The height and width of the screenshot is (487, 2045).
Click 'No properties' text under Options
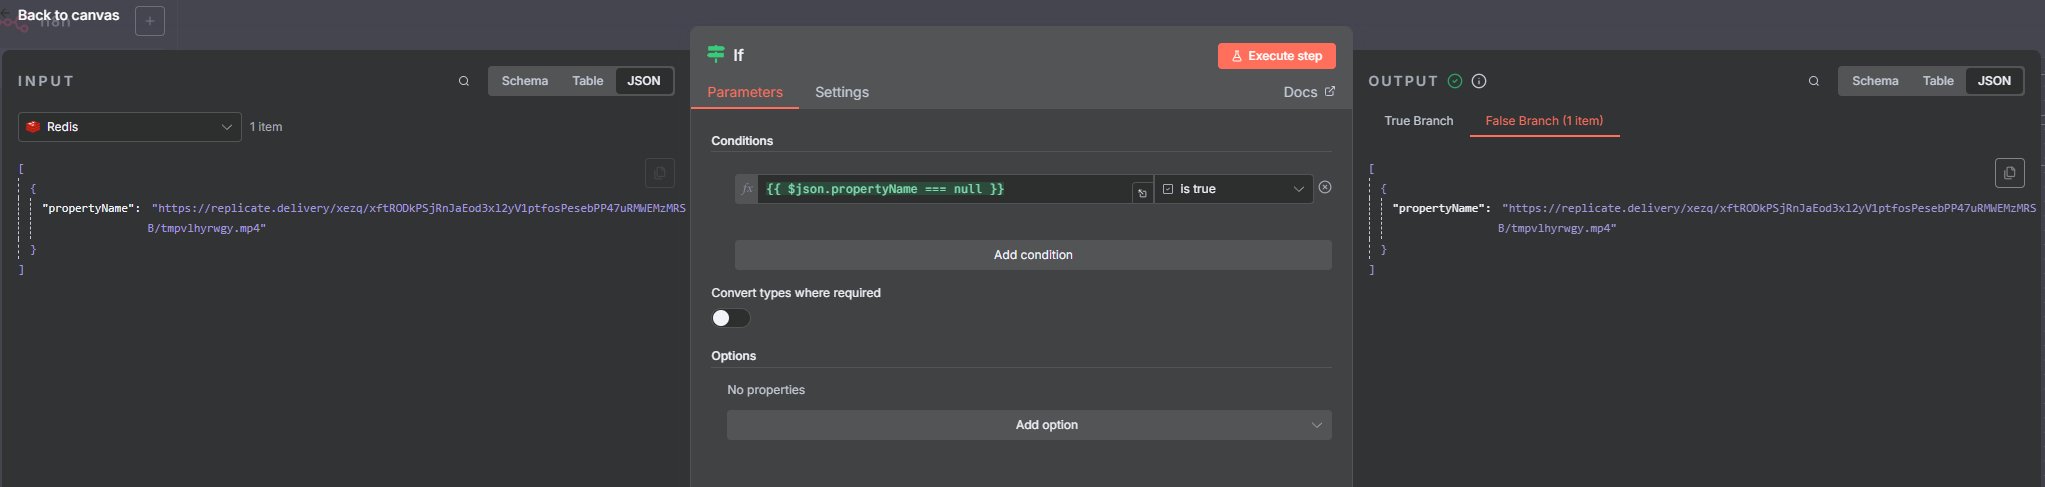click(766, 390)
